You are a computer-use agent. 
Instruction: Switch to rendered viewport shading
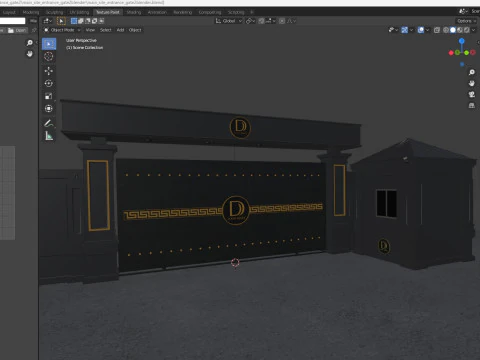pos(467,30)
